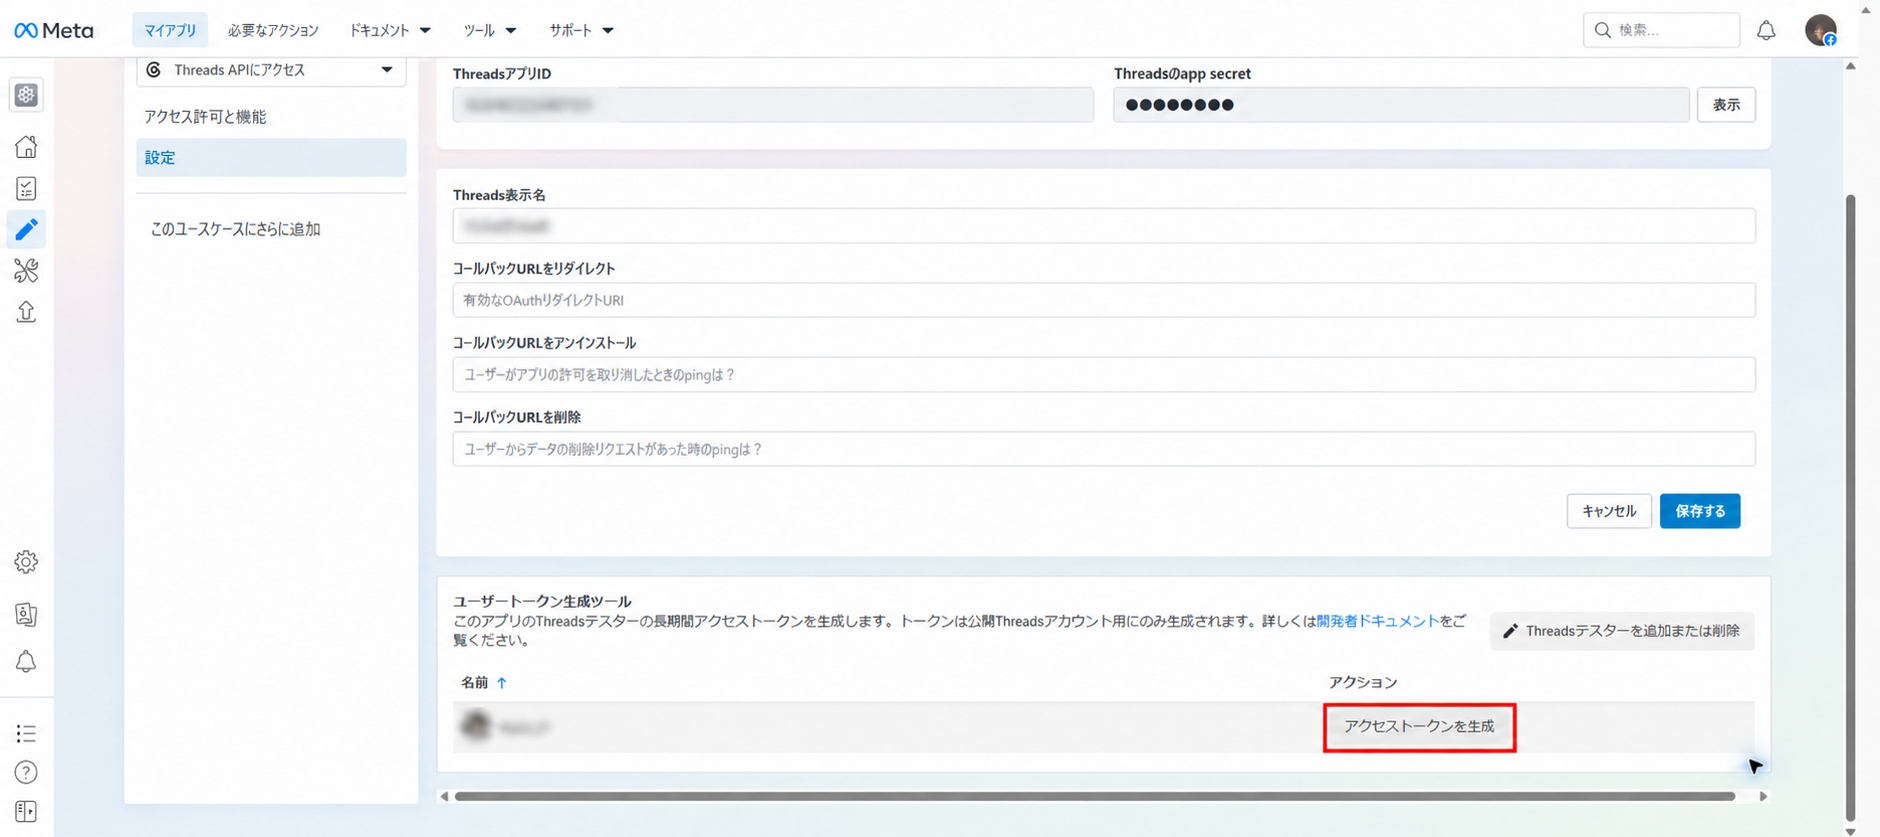Click the Meta logo
The height and width of the screenshot is (837, 1880).
coord(54,30)
